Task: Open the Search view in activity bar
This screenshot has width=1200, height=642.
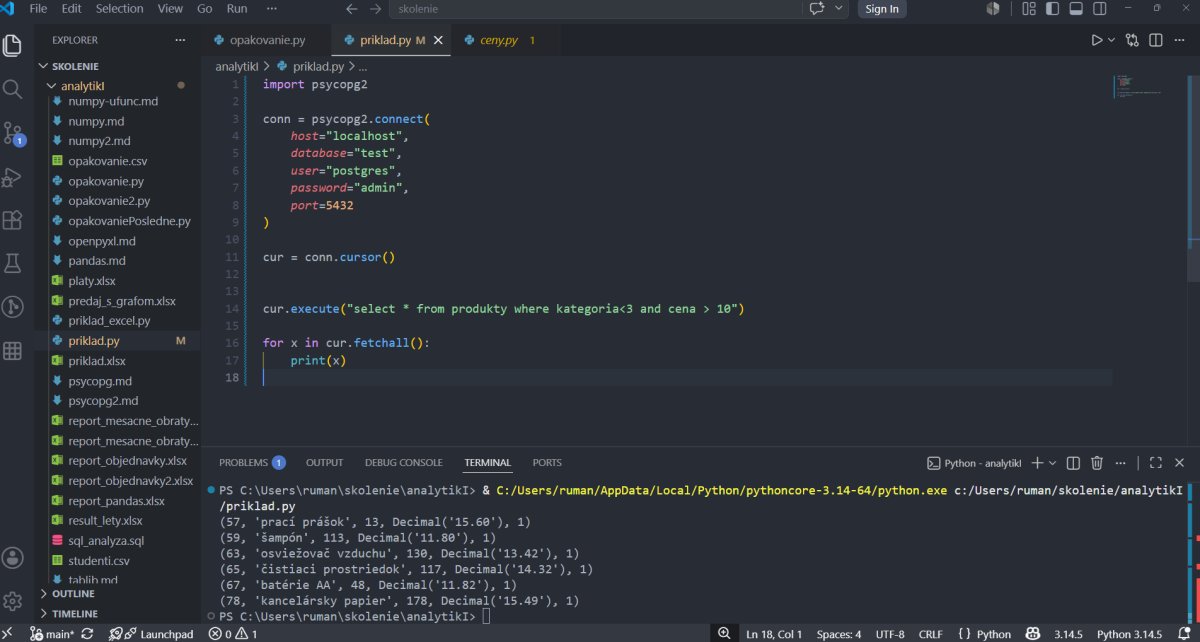Action: (x=13, y=89)
